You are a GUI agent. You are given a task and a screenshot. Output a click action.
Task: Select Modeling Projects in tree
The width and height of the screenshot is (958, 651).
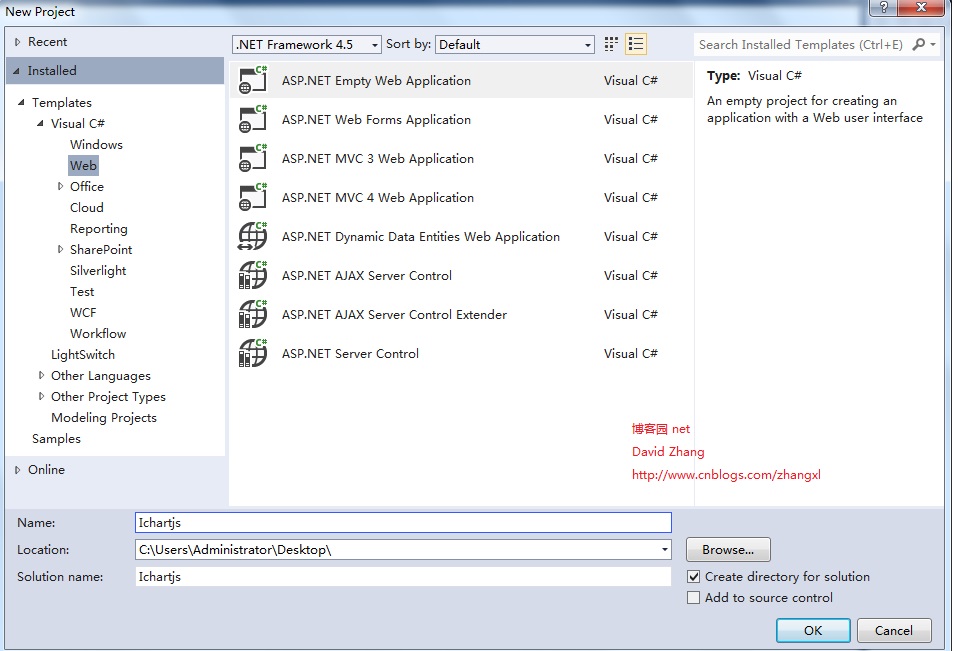[104, 418]
